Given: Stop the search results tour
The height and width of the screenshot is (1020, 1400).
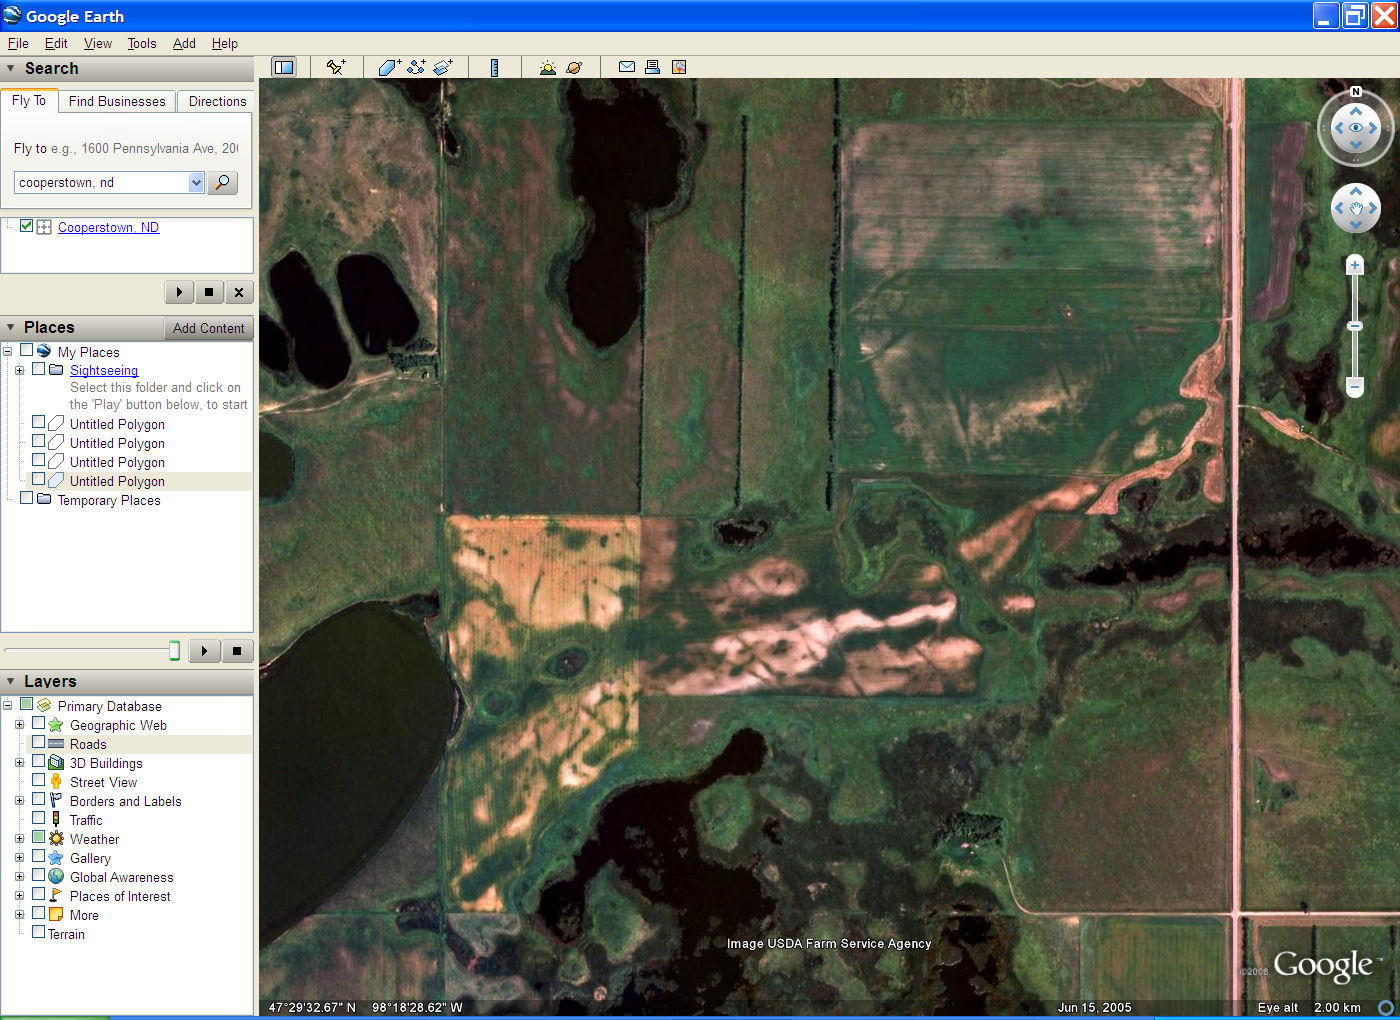Looking at the screenshot, I should [208, 292].
